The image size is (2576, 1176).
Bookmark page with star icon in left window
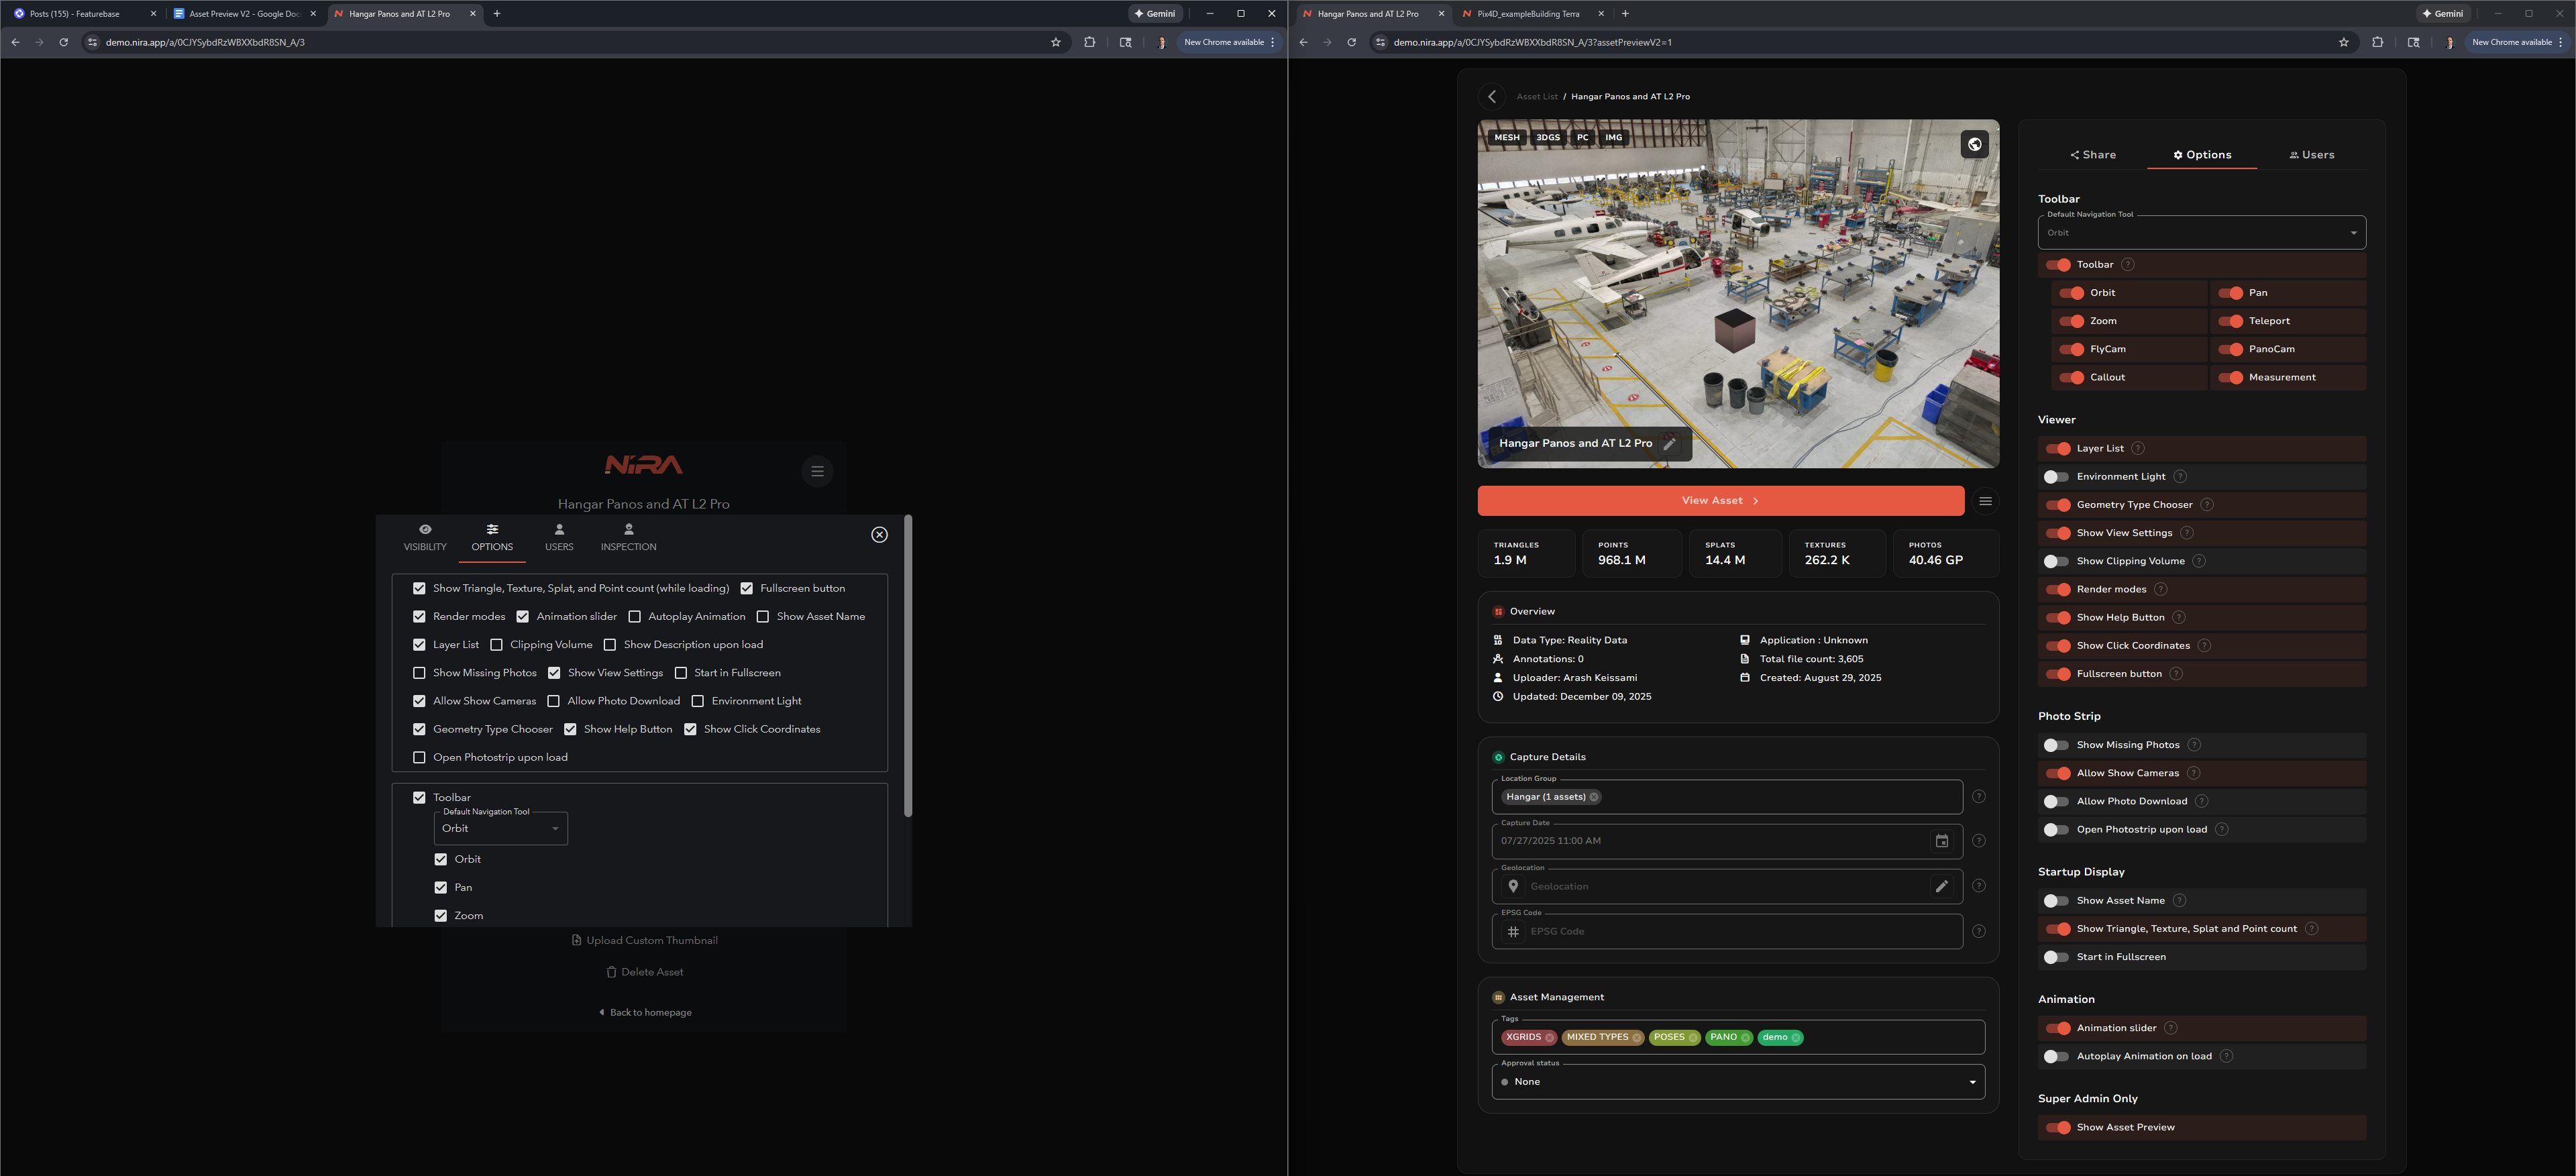pyautogui.click(x=1055, y=42)
